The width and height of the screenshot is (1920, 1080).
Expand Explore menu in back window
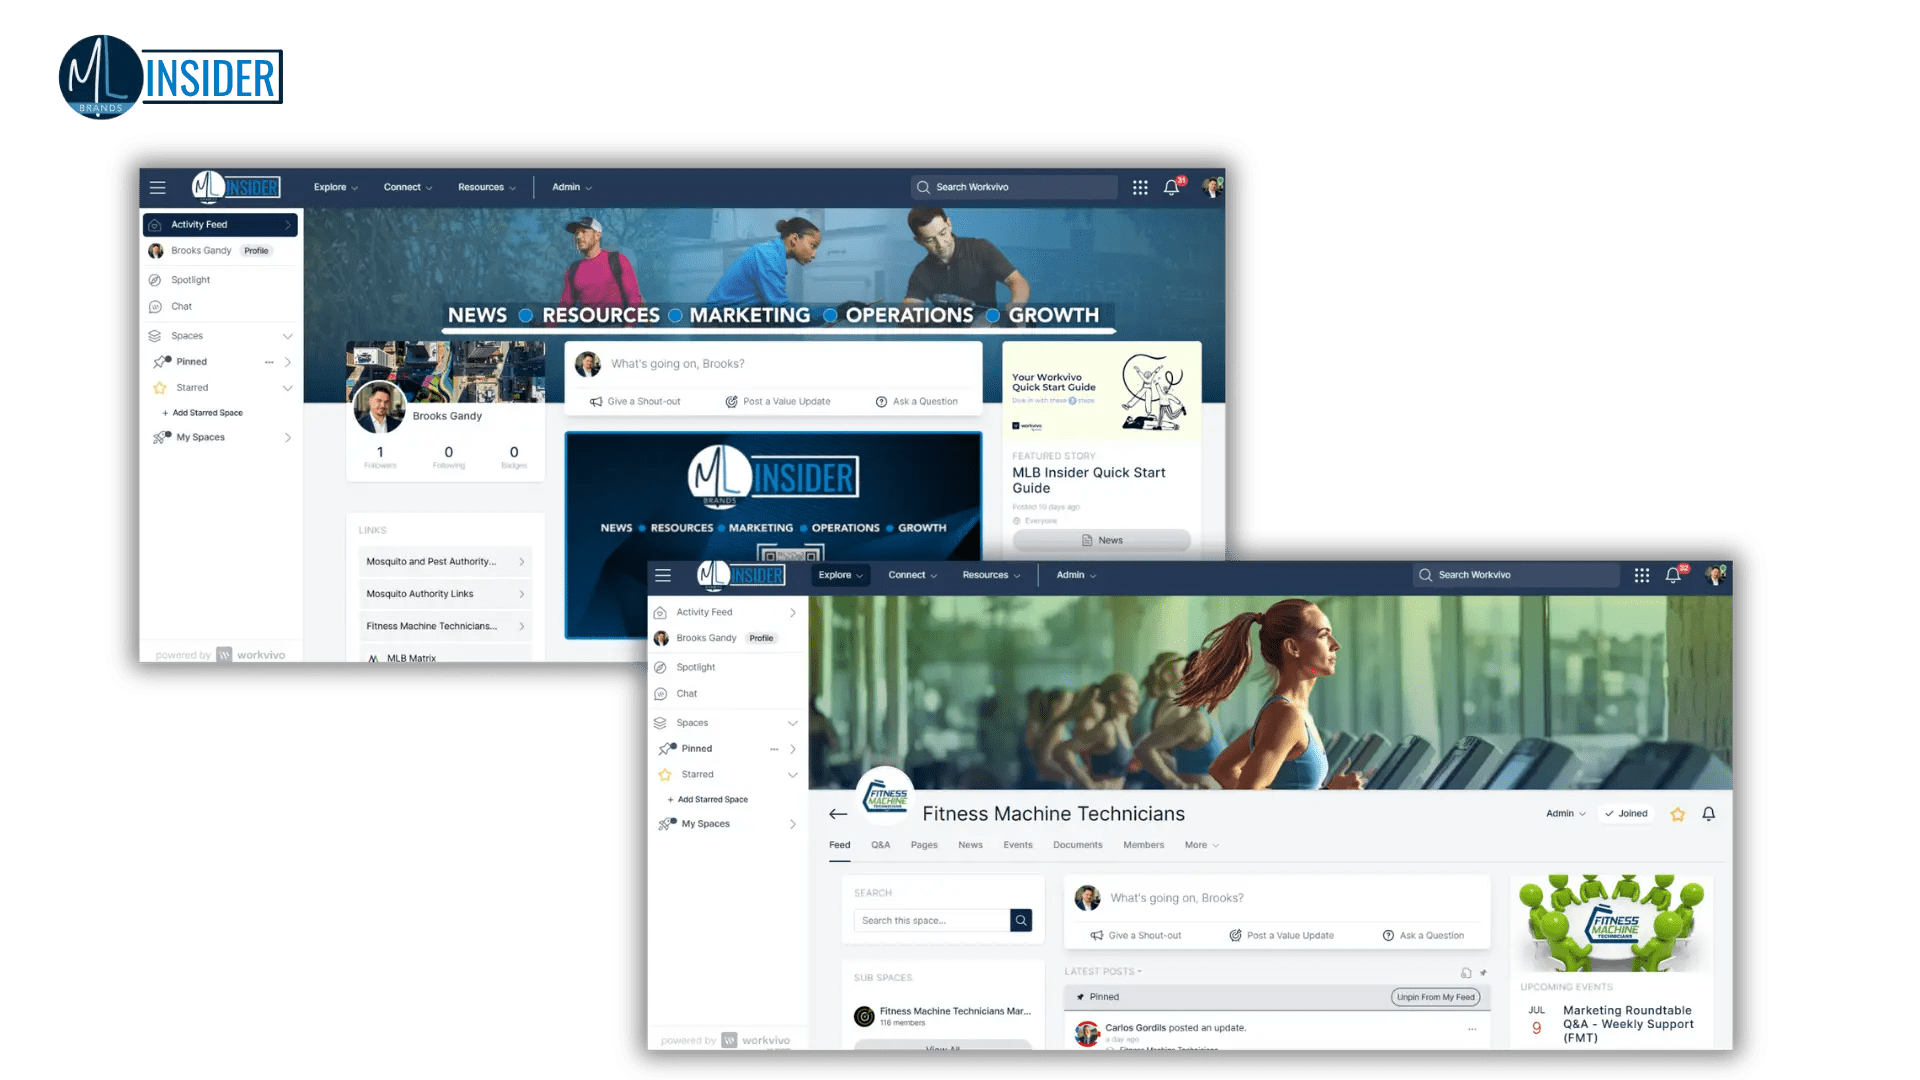click(x=336, y=187)
